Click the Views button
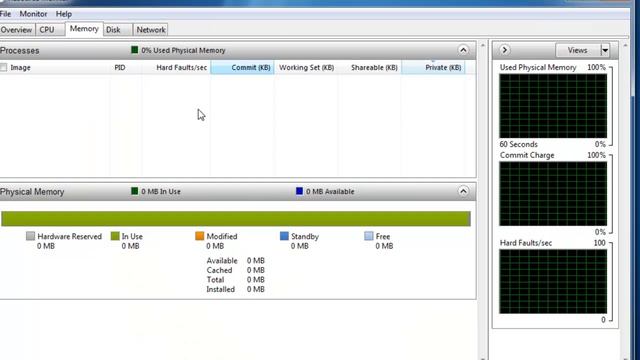The width and height of the screenshot is (640, 360). click(x=578, y=50)
